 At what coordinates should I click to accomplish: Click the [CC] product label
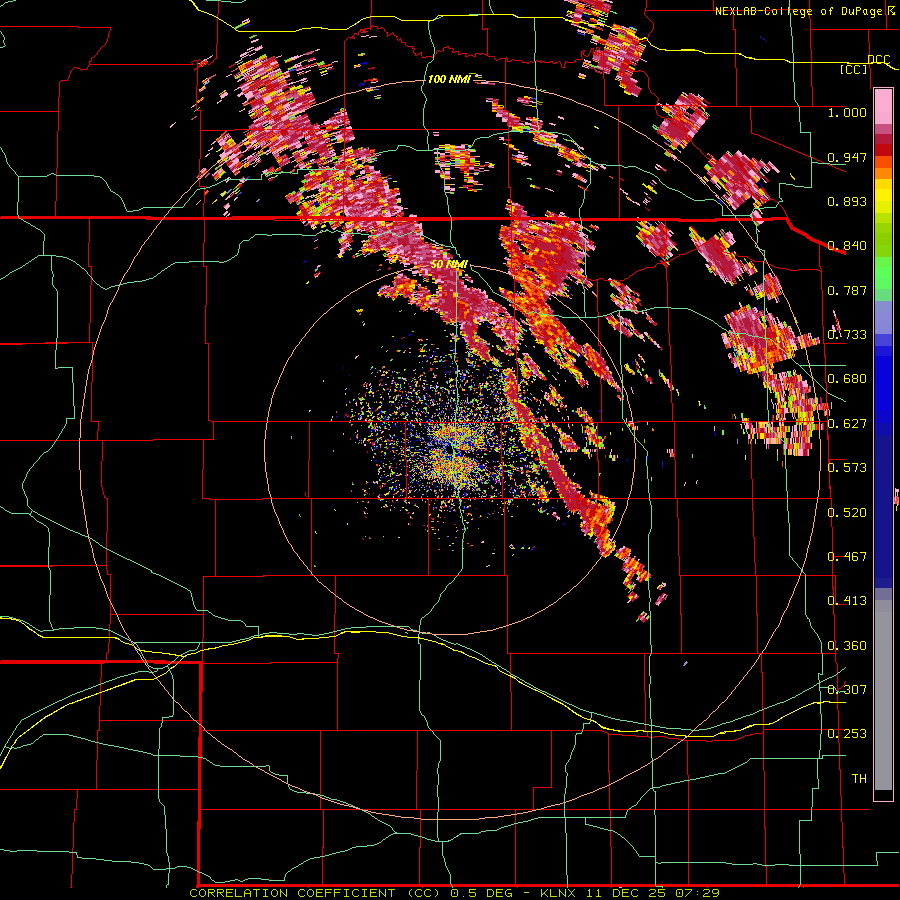point(854,69)
